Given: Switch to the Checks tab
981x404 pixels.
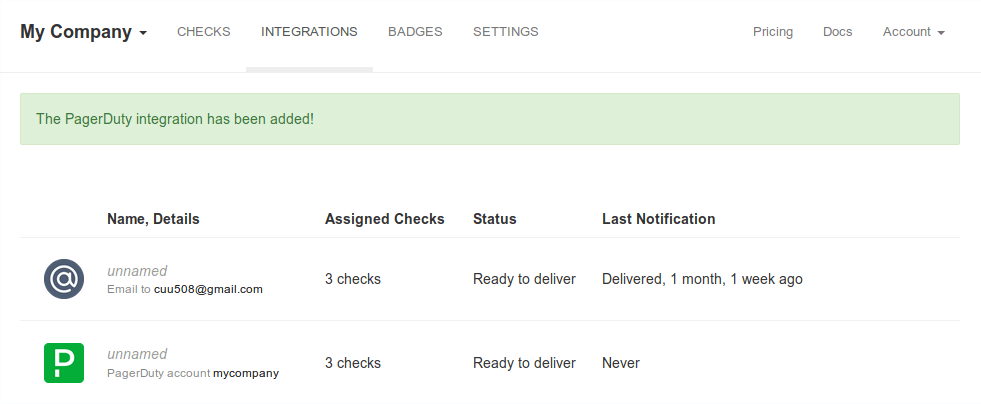Looking at the screenshot, I should click(204, 32).
